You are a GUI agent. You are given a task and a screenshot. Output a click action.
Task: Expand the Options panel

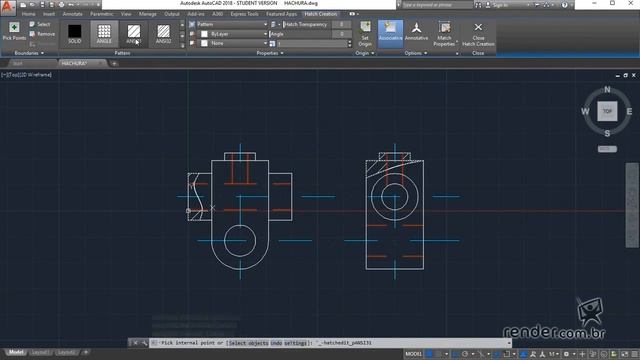point(416,53)
